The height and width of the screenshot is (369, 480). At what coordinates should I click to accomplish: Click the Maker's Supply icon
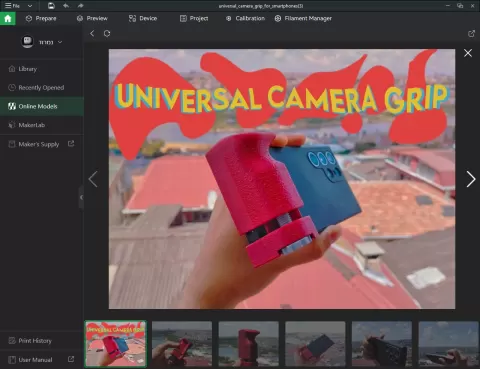(12, 144)
